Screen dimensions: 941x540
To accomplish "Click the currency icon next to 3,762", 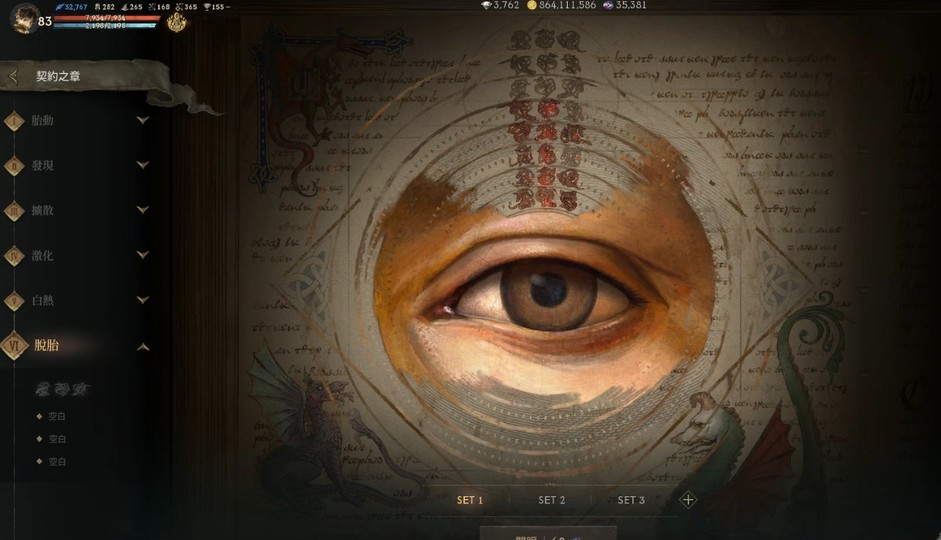I will pyautogui.click(x=486, y=5).
